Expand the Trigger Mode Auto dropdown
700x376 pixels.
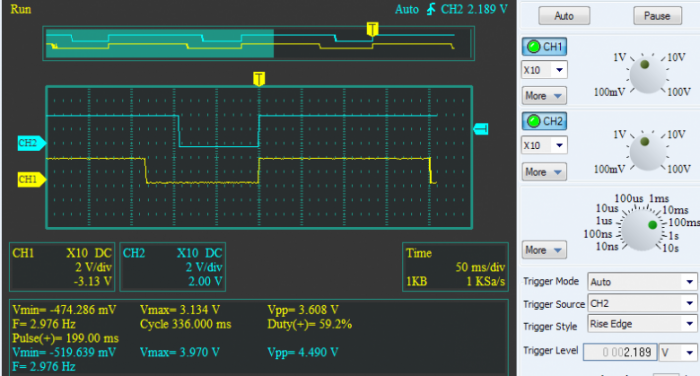tap(642, 282)
